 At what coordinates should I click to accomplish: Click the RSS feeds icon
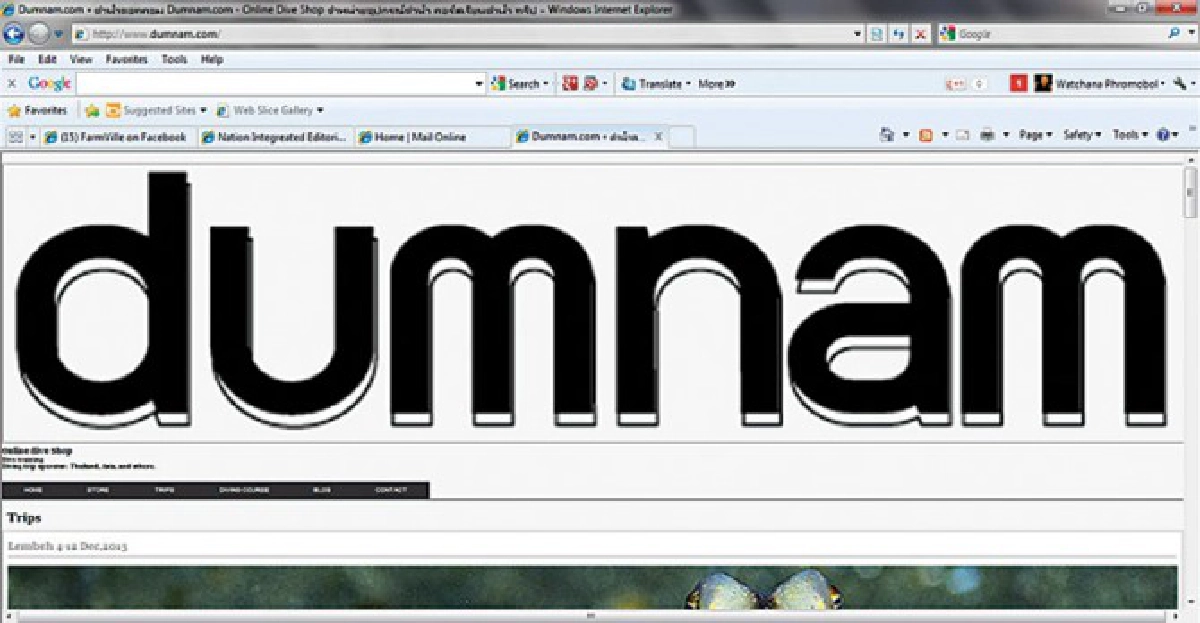point(926,135)
